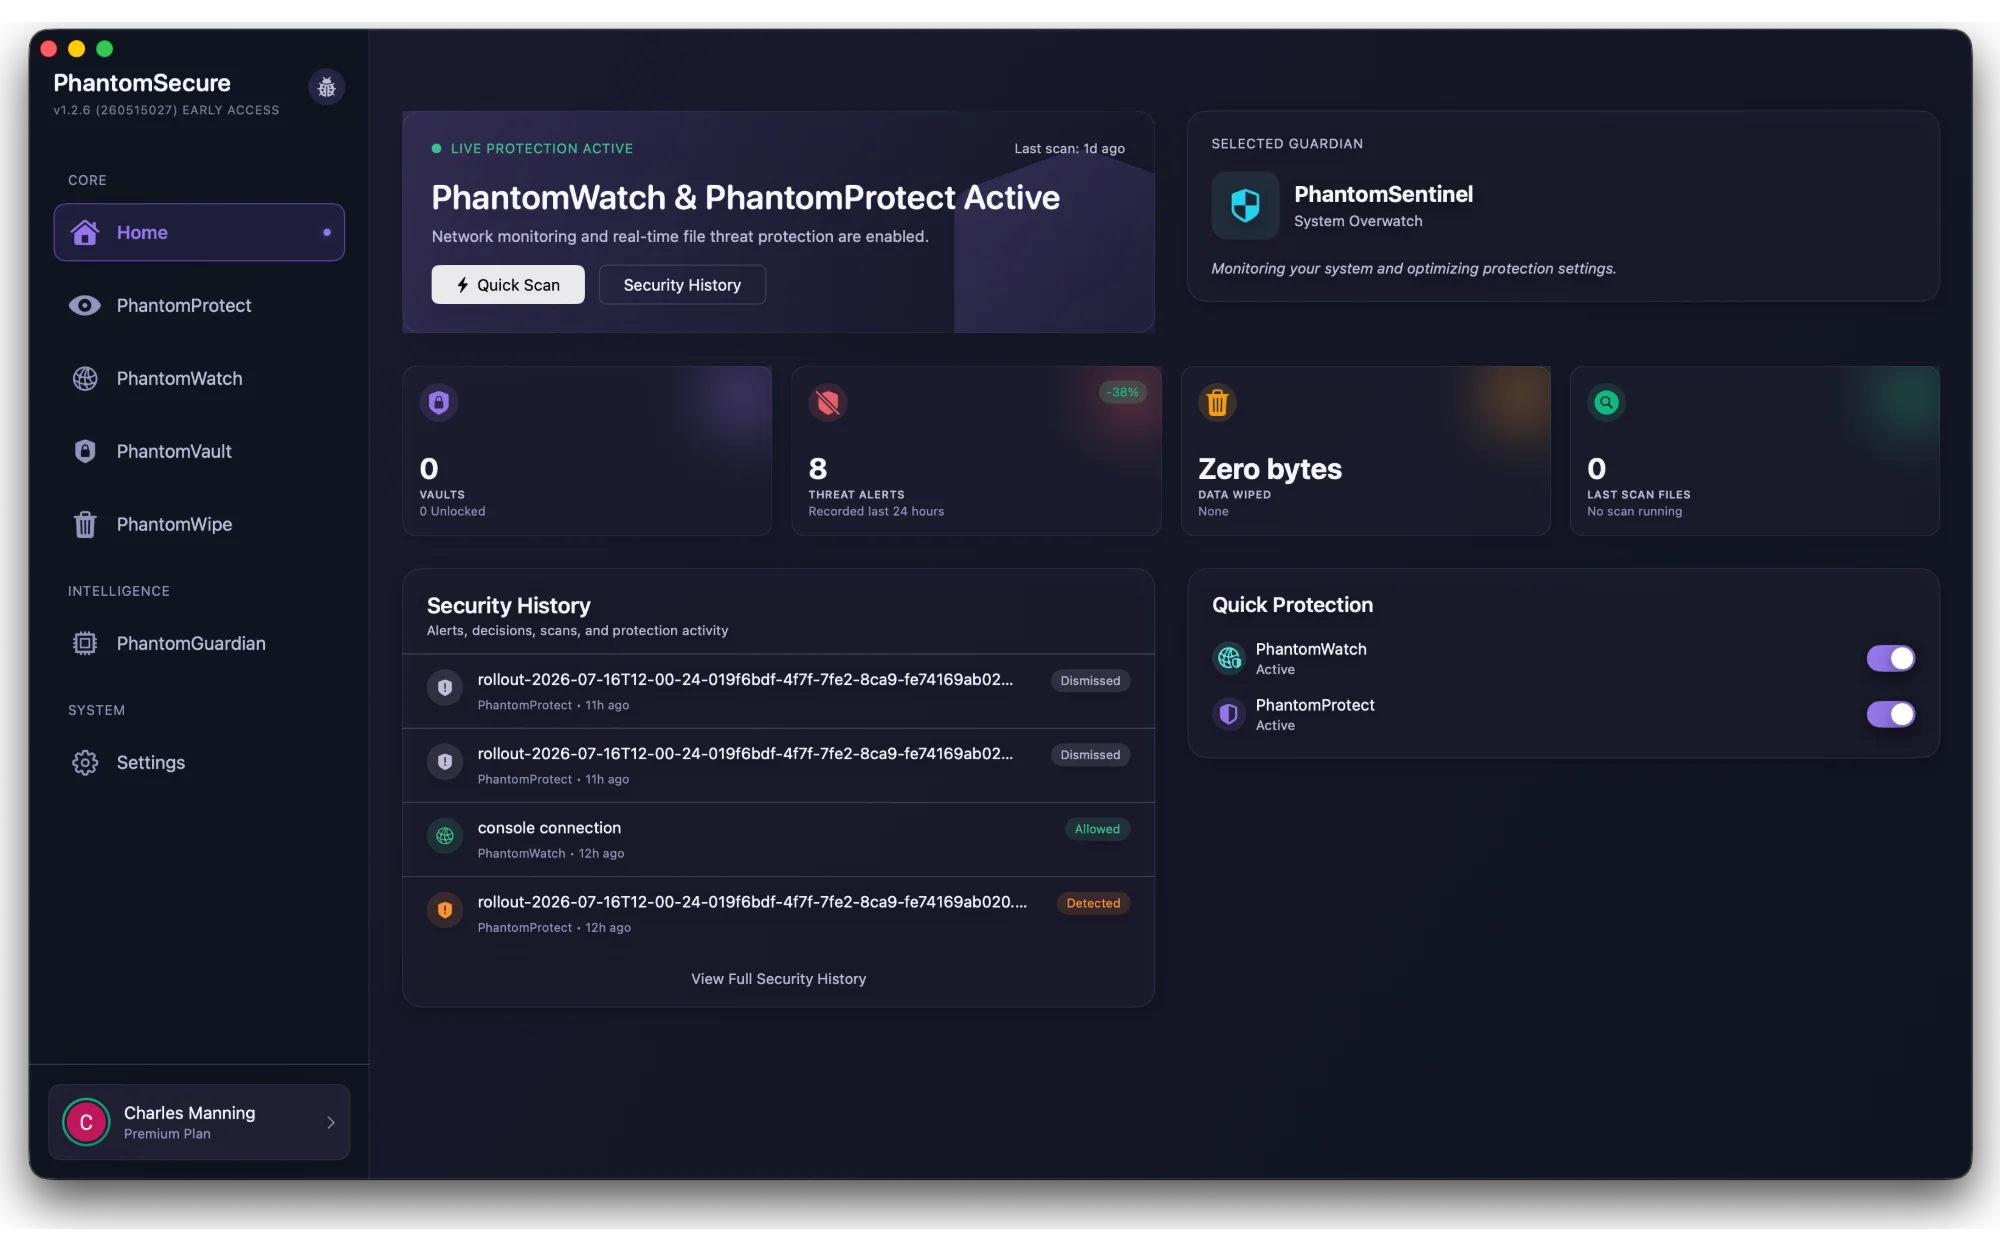Click the PhantomWipe trash icon in sidebar
2000x1250 pixels.
pos(85,524)
